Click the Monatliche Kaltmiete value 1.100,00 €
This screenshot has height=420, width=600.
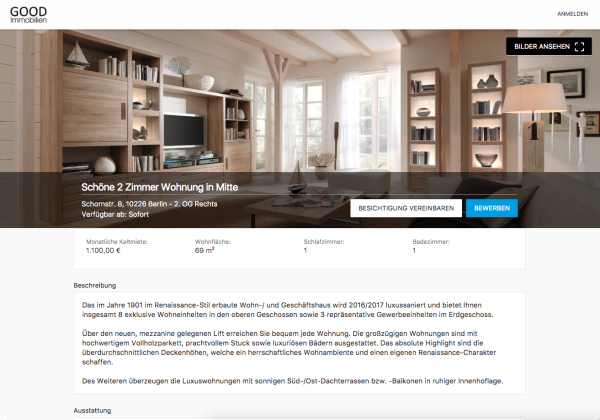click(103, 251)
